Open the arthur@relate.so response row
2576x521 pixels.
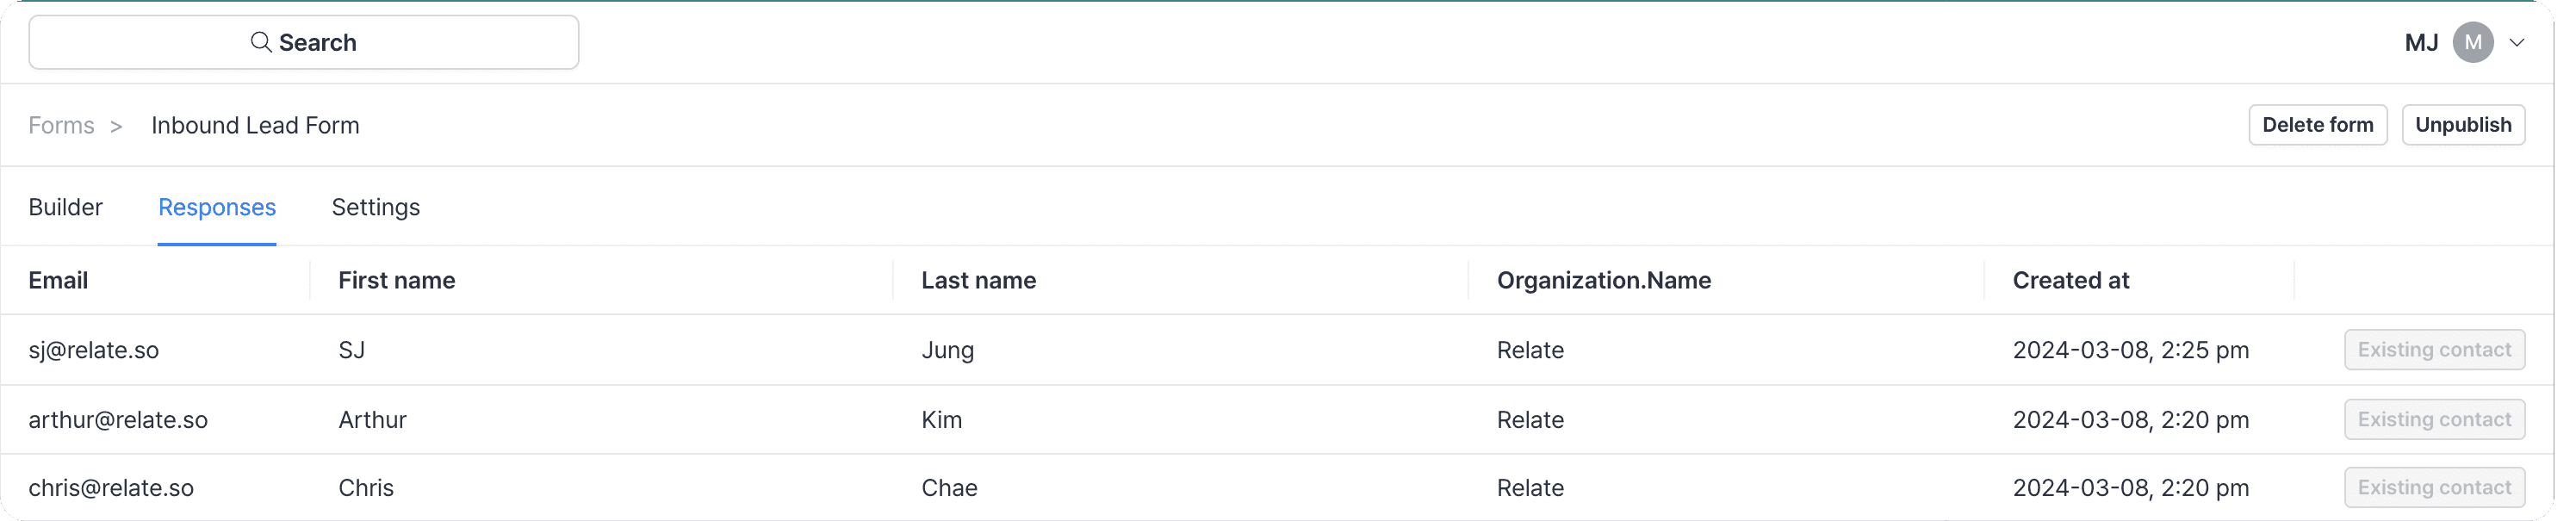coord(1277,420)
